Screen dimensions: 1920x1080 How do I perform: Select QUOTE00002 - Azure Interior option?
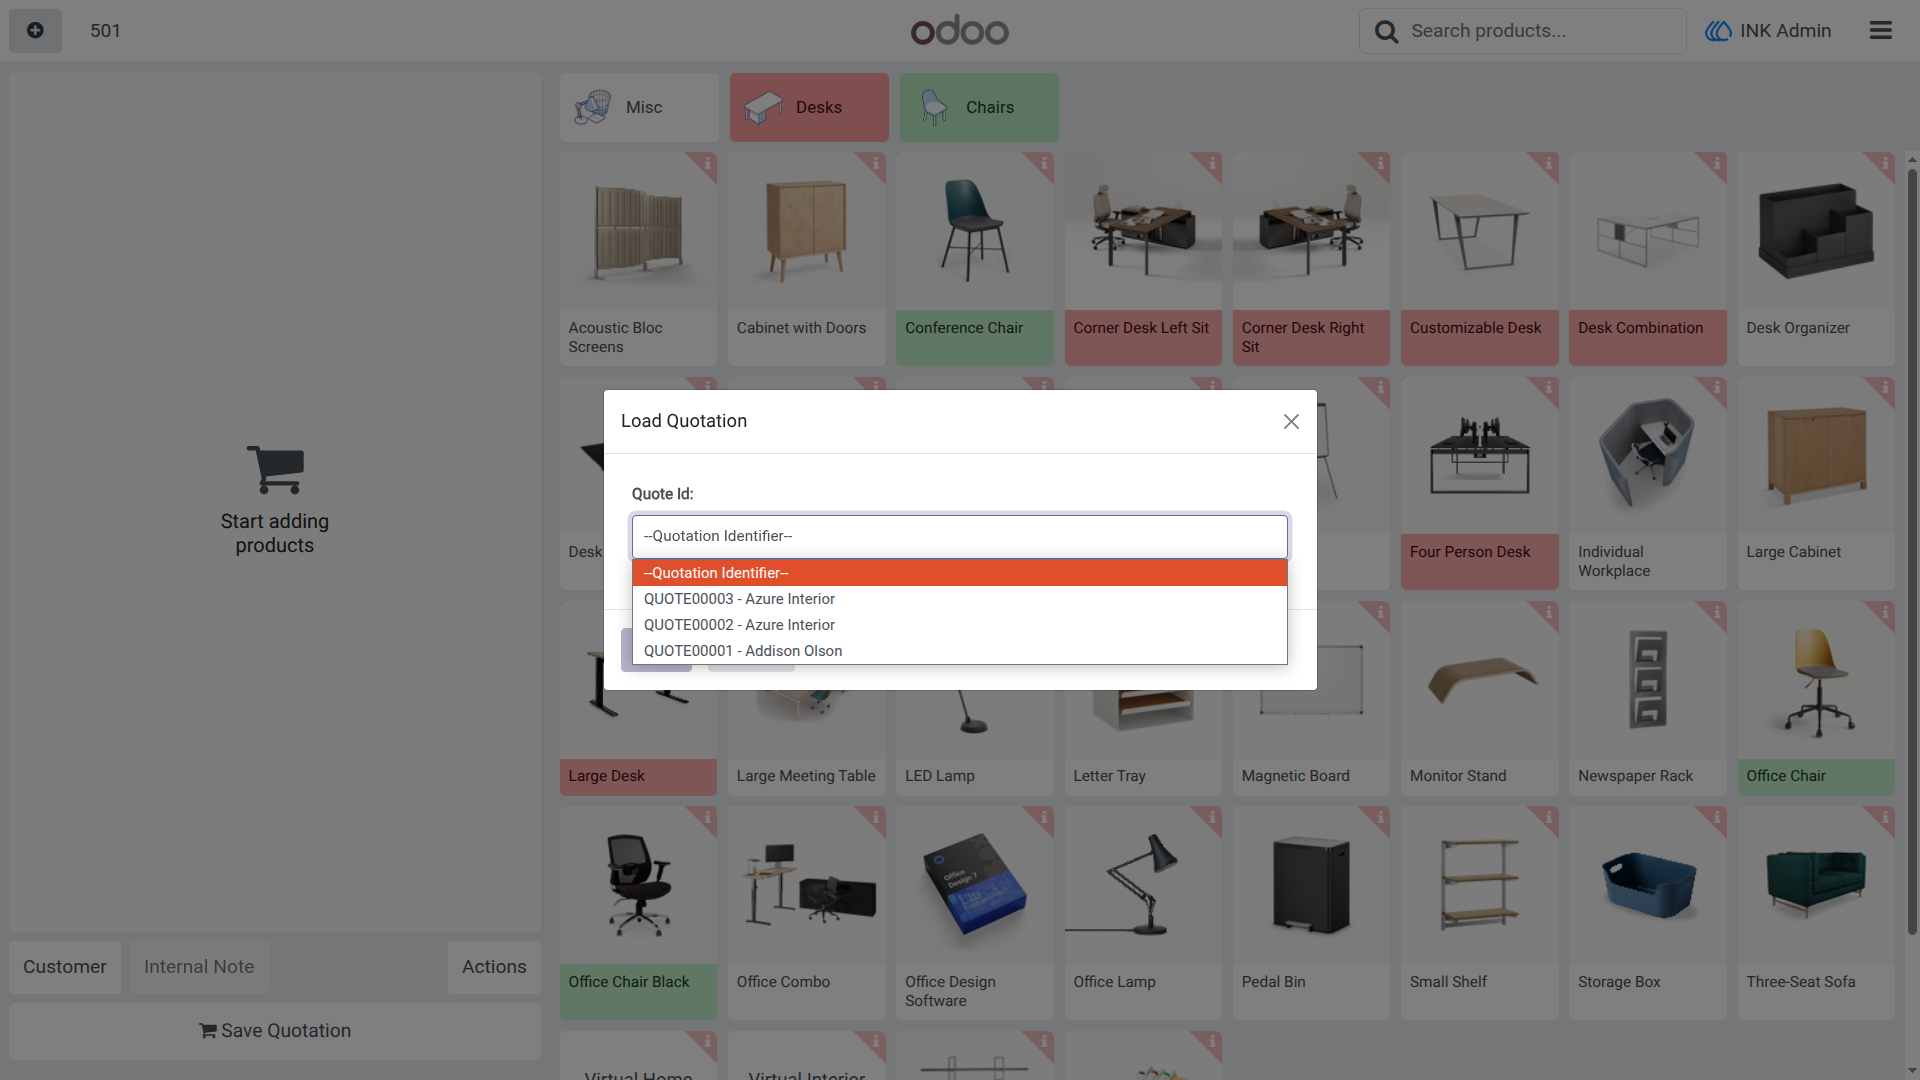[959, 625]
